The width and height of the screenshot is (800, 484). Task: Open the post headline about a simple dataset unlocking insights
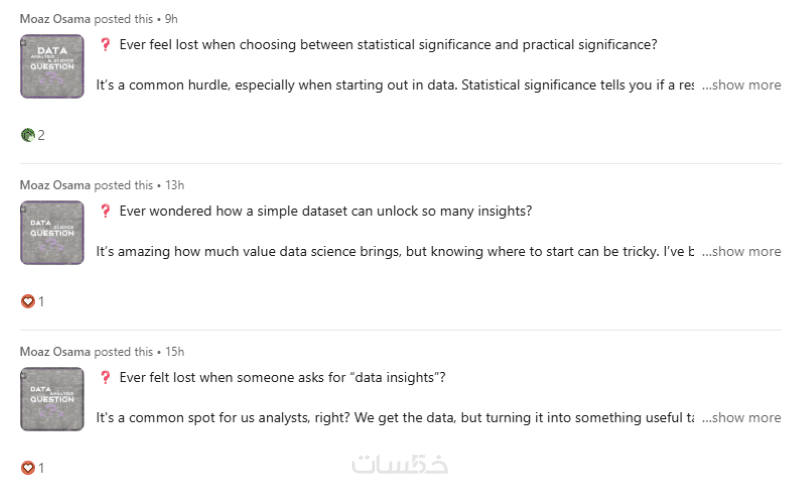point(325,211)
